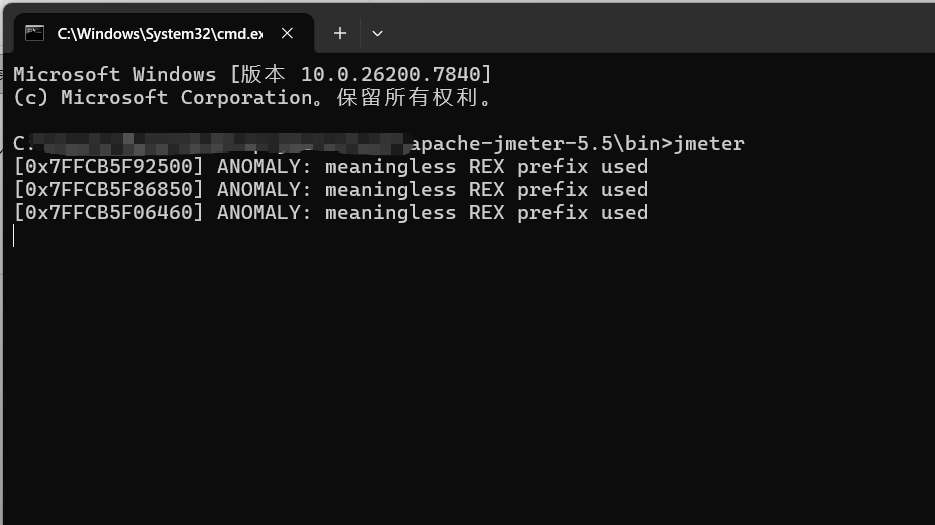Image resolution: width=935 pixels, height=525 pixels.
Task: Click the 0x7FFCB5F92500 address
Action: 109,166
